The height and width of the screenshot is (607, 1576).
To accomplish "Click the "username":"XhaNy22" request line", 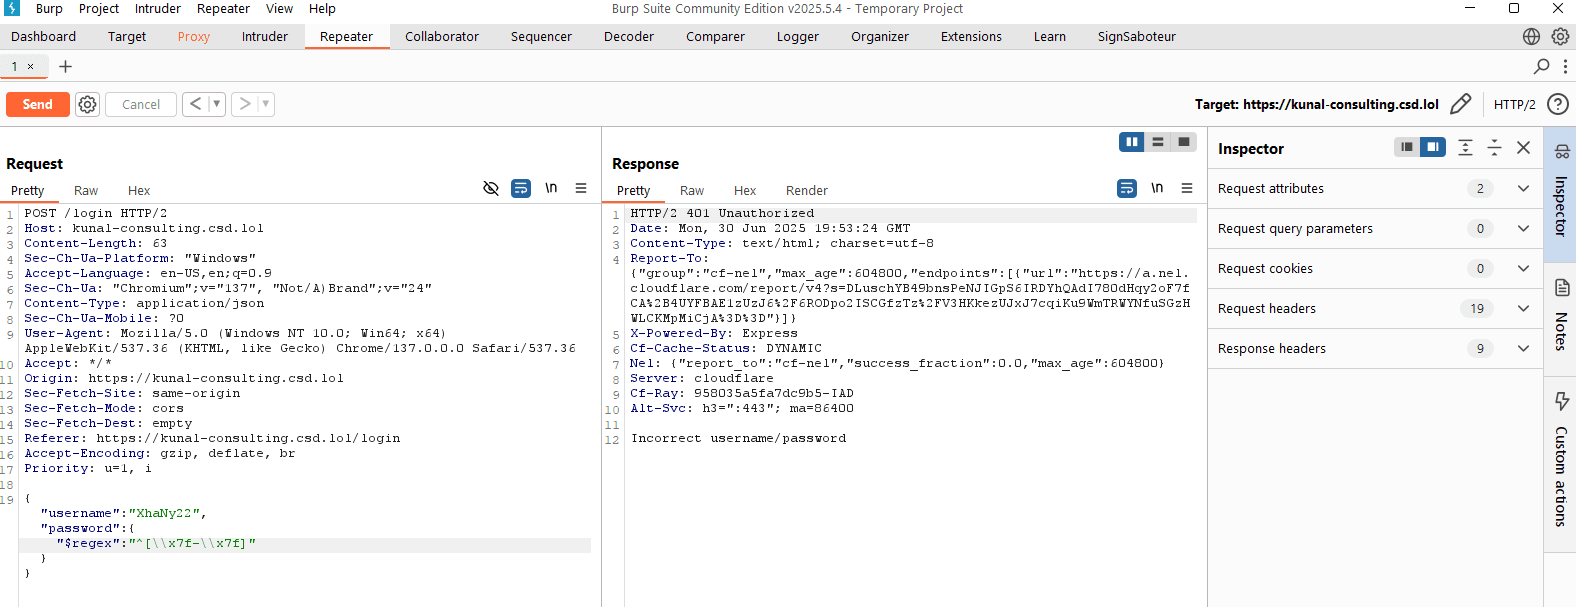I will [124, 514].
